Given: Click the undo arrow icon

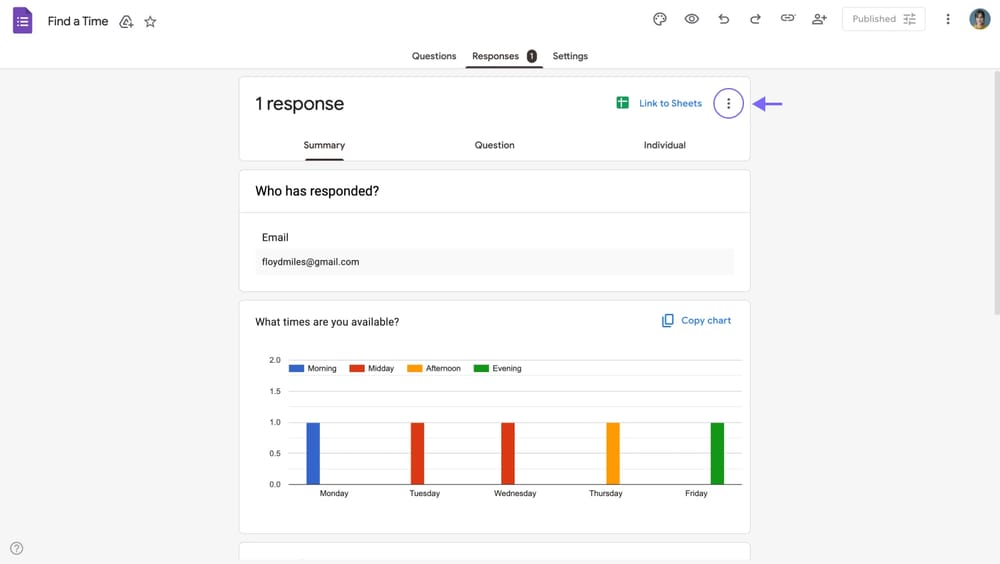Looking at the screenshot, I should 724,19.
